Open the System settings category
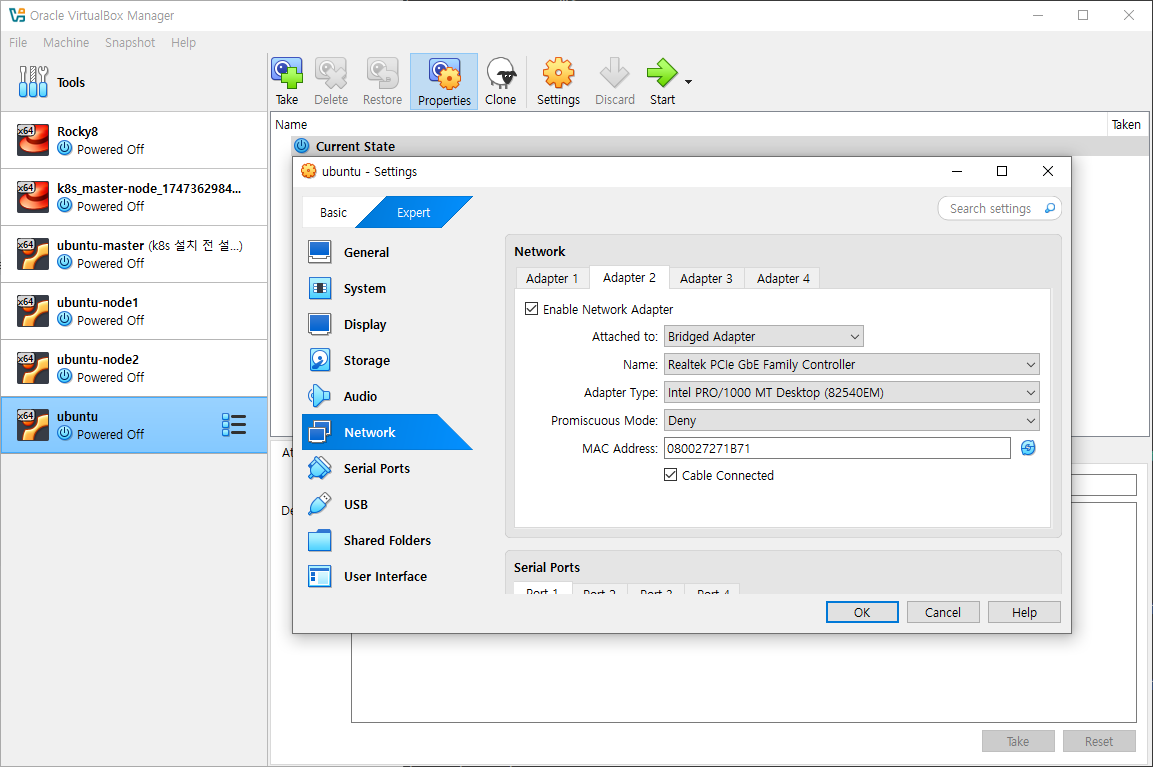Viewport: 1153px width, 767px height. (x=387, y=288)
